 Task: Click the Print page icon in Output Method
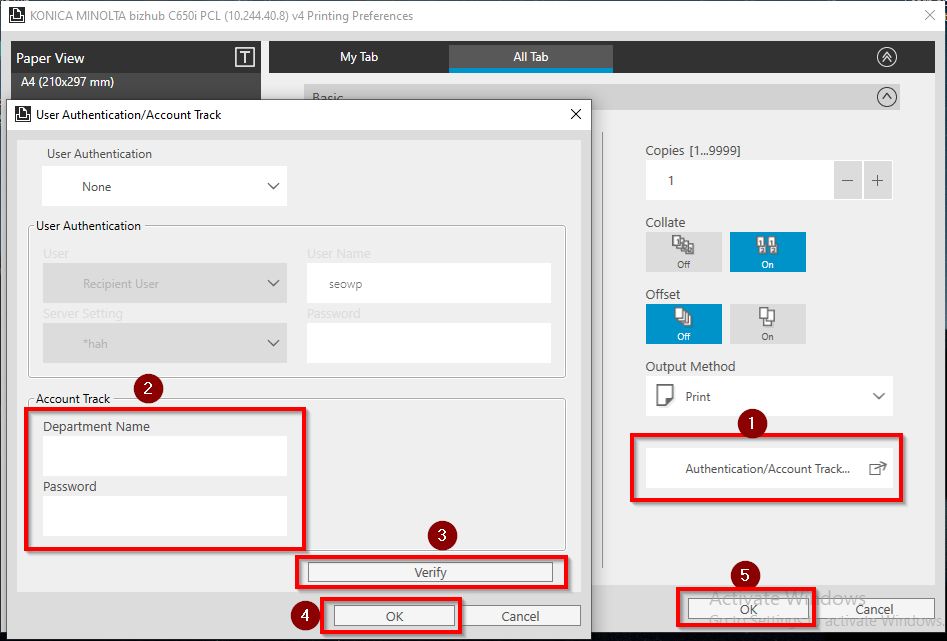pyautogui.click(x=663, y=396)
